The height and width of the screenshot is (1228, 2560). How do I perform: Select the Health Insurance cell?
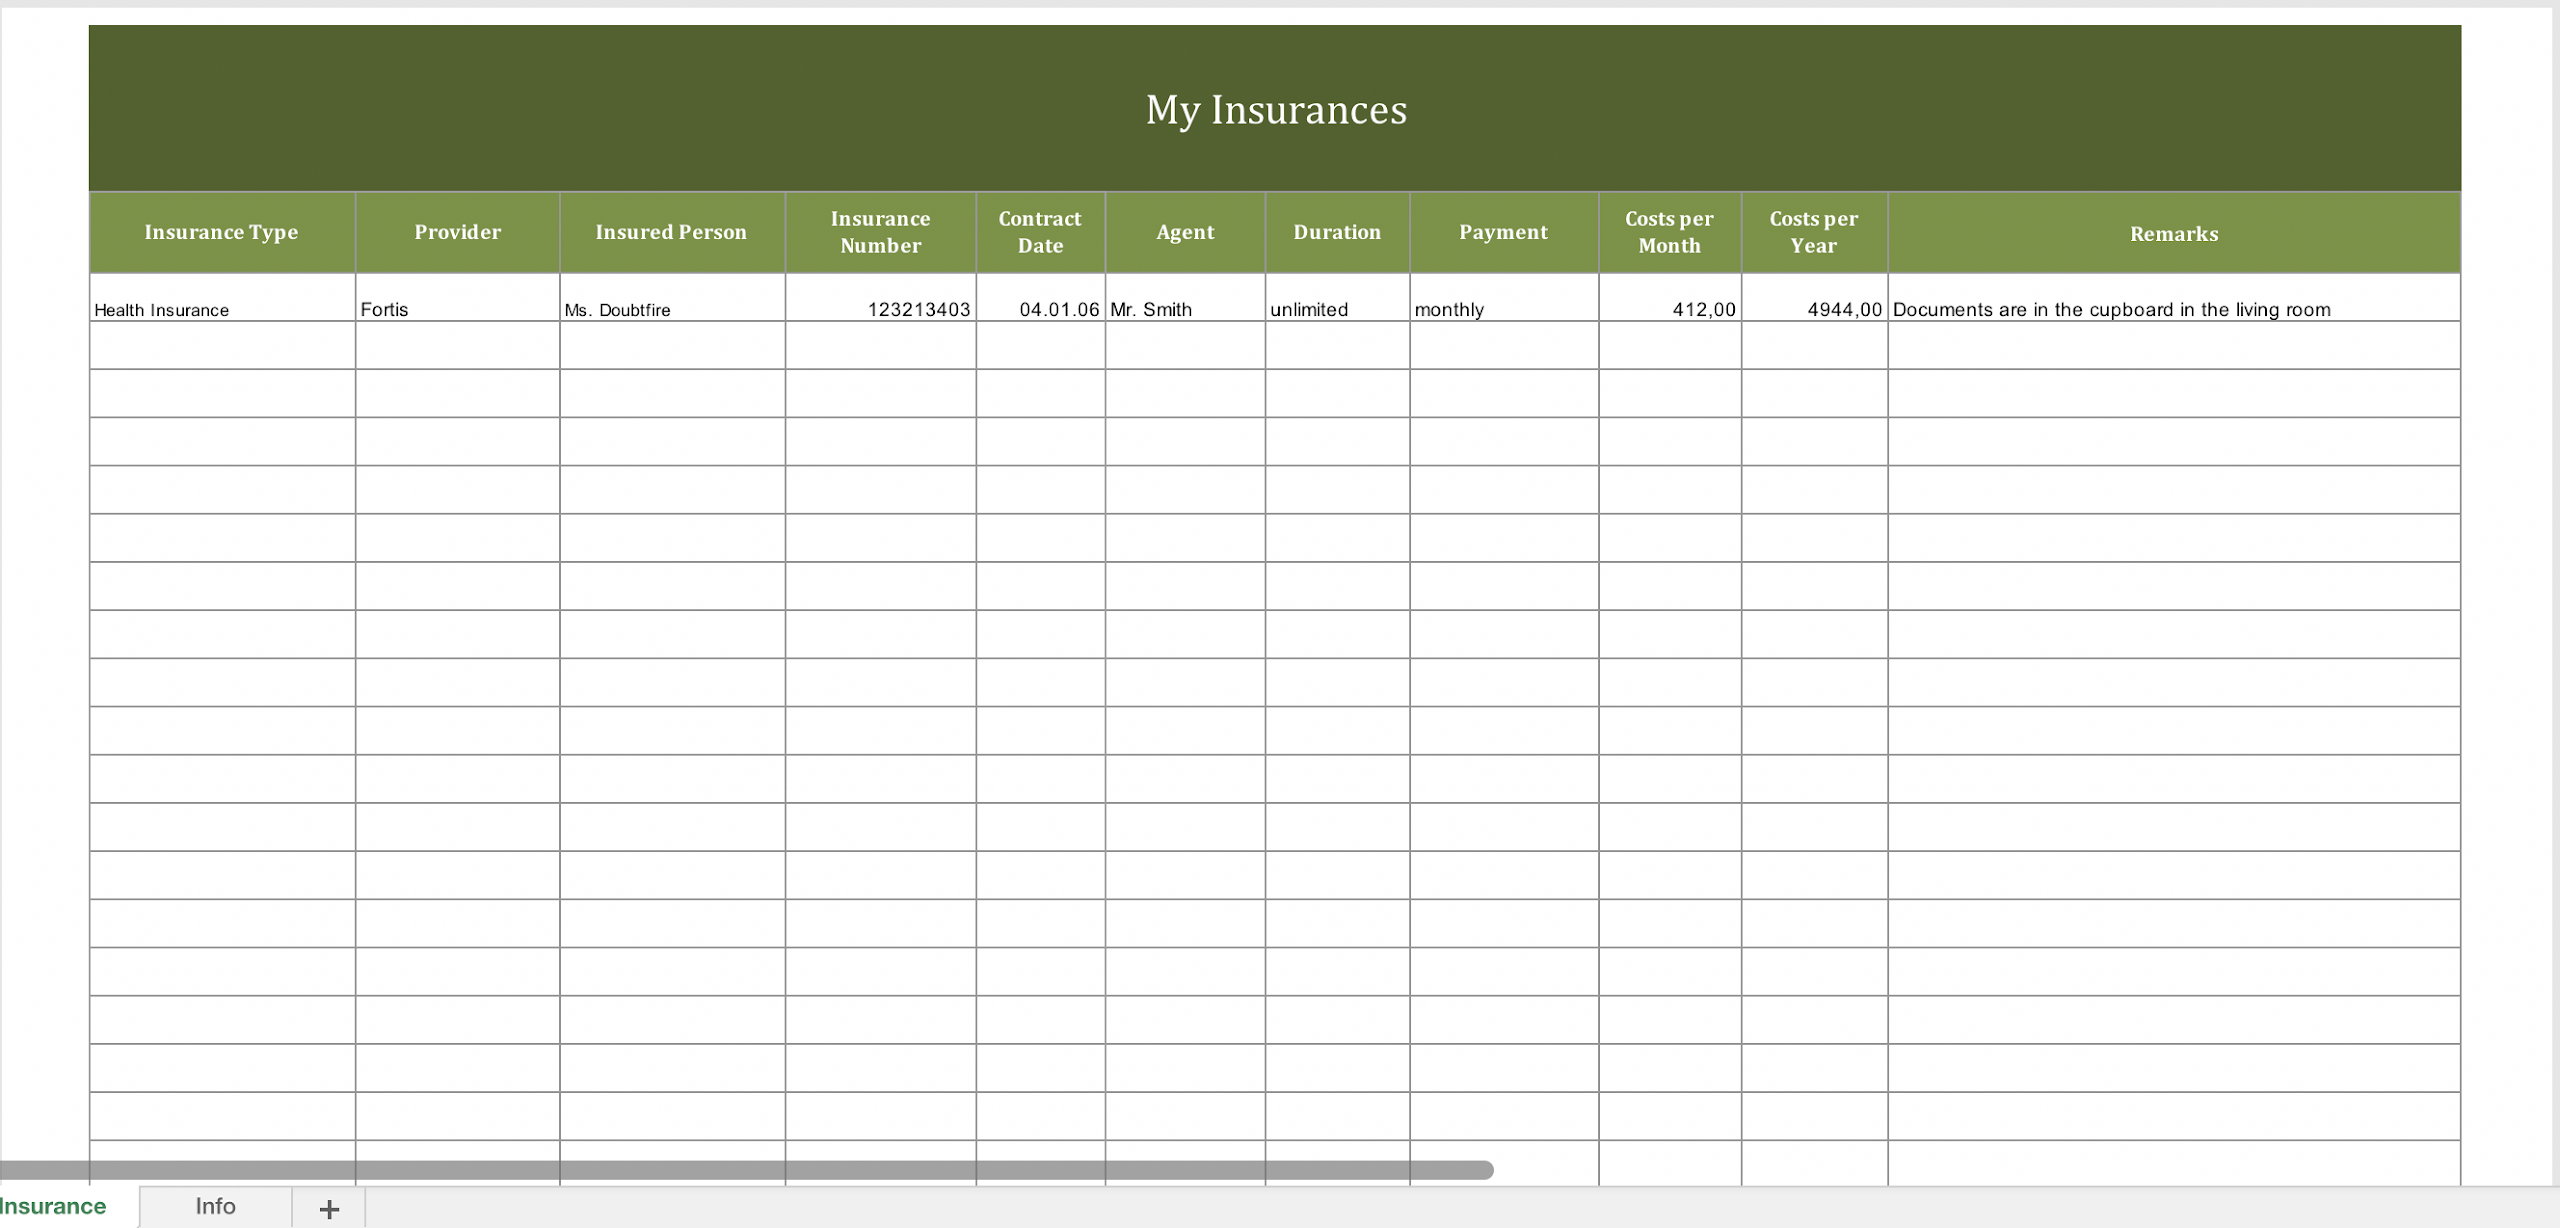221,309
